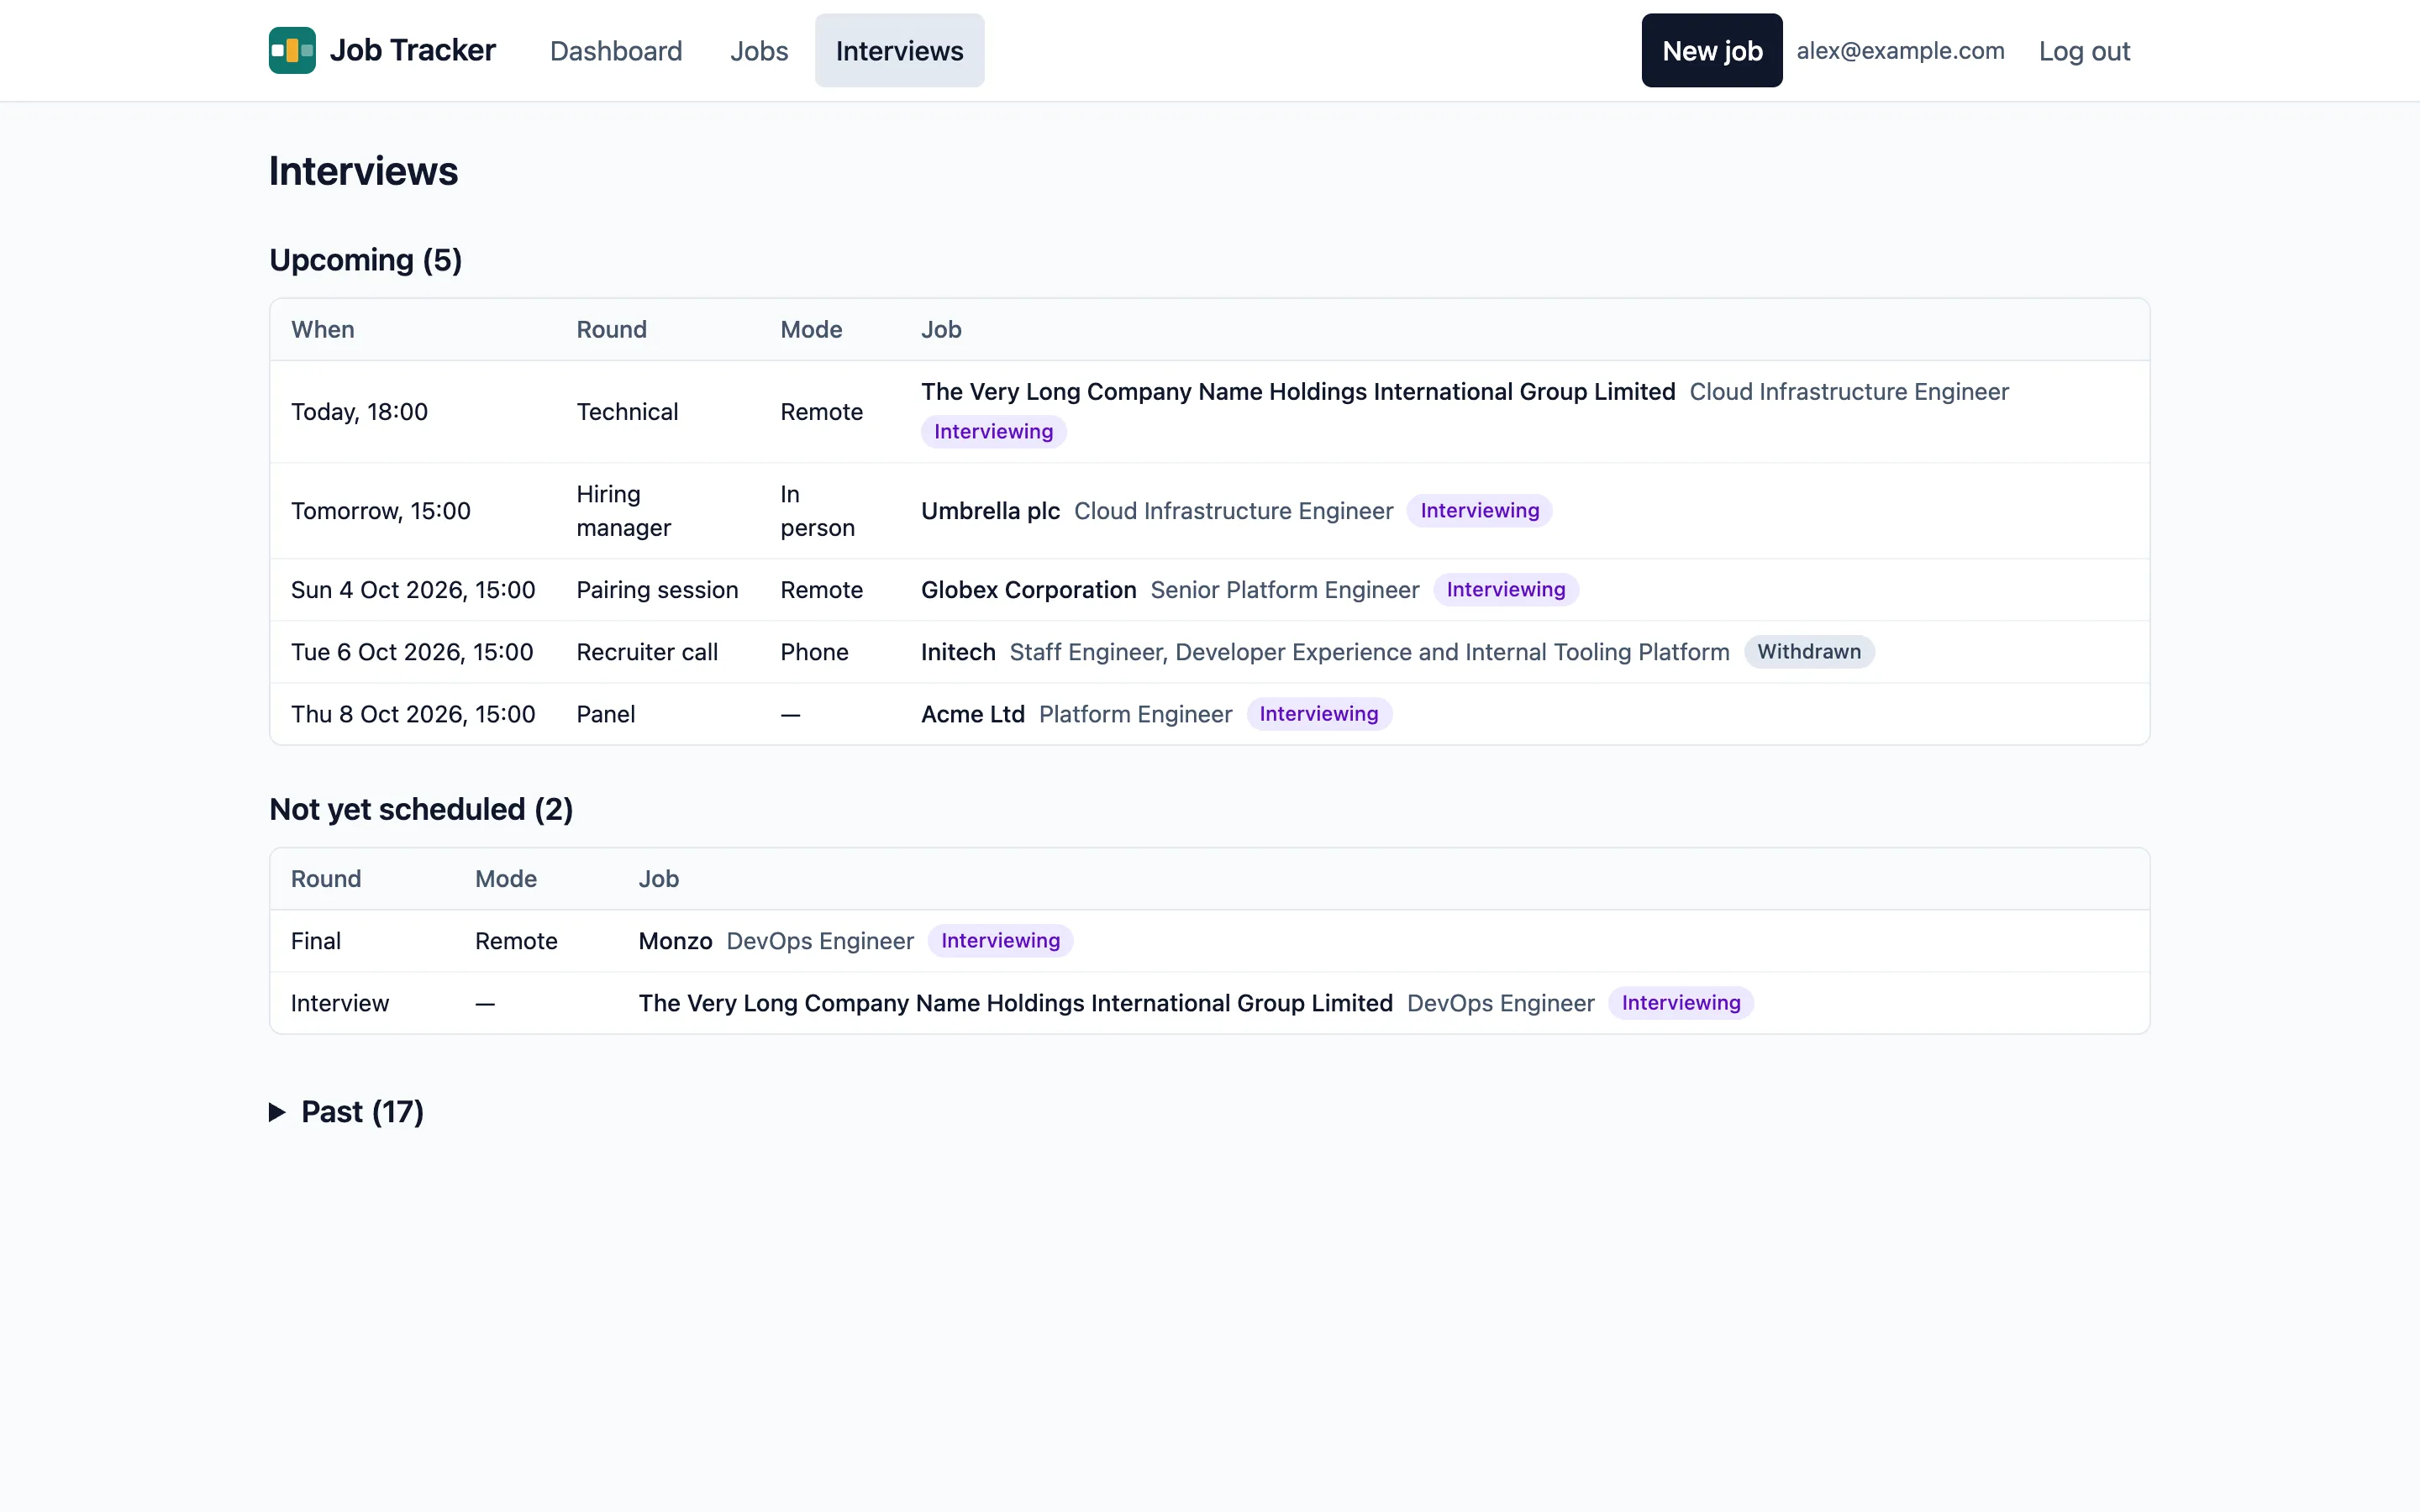The image size is (2420, 1512).
Task: Click the 'Not yet scheduled (2)' heading
Action: click(421, 809)
